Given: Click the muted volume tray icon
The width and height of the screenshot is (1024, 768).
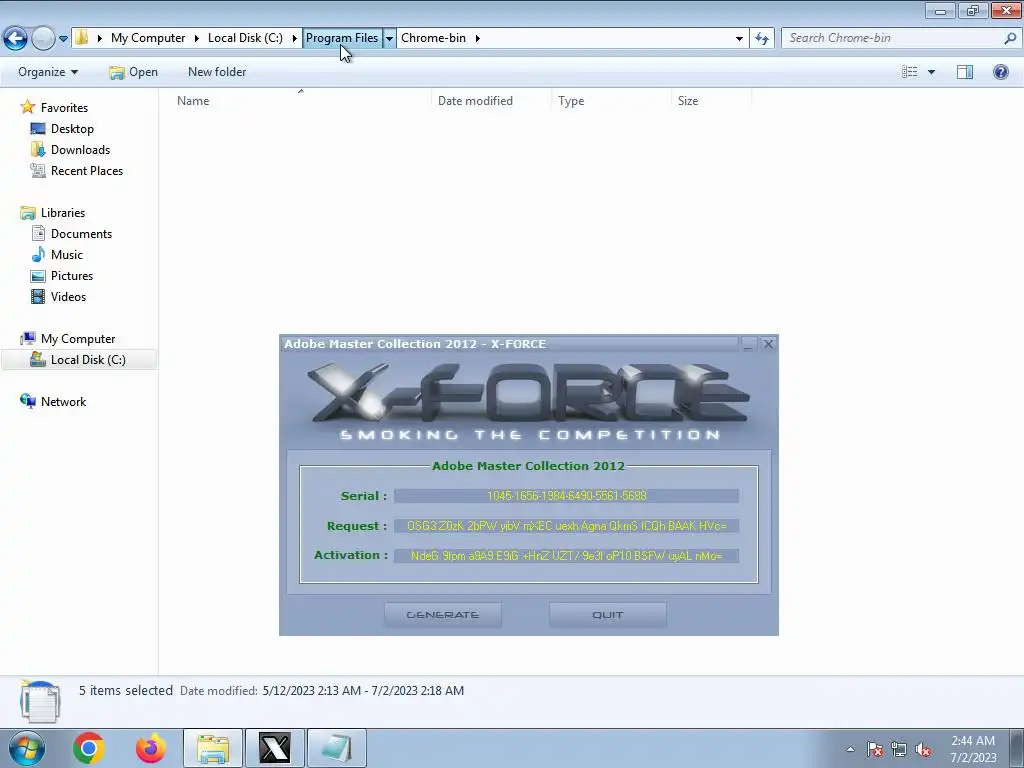Looking at the screenshot, I should [x=923, y=749].
